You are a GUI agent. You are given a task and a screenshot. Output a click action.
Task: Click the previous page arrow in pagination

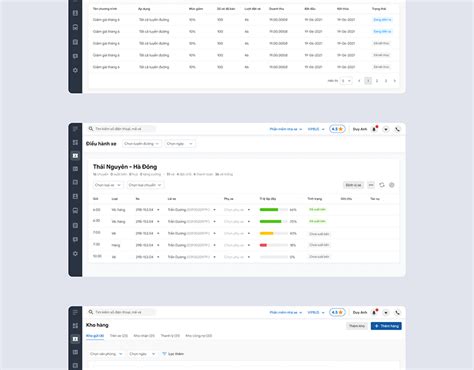(359, 81)
